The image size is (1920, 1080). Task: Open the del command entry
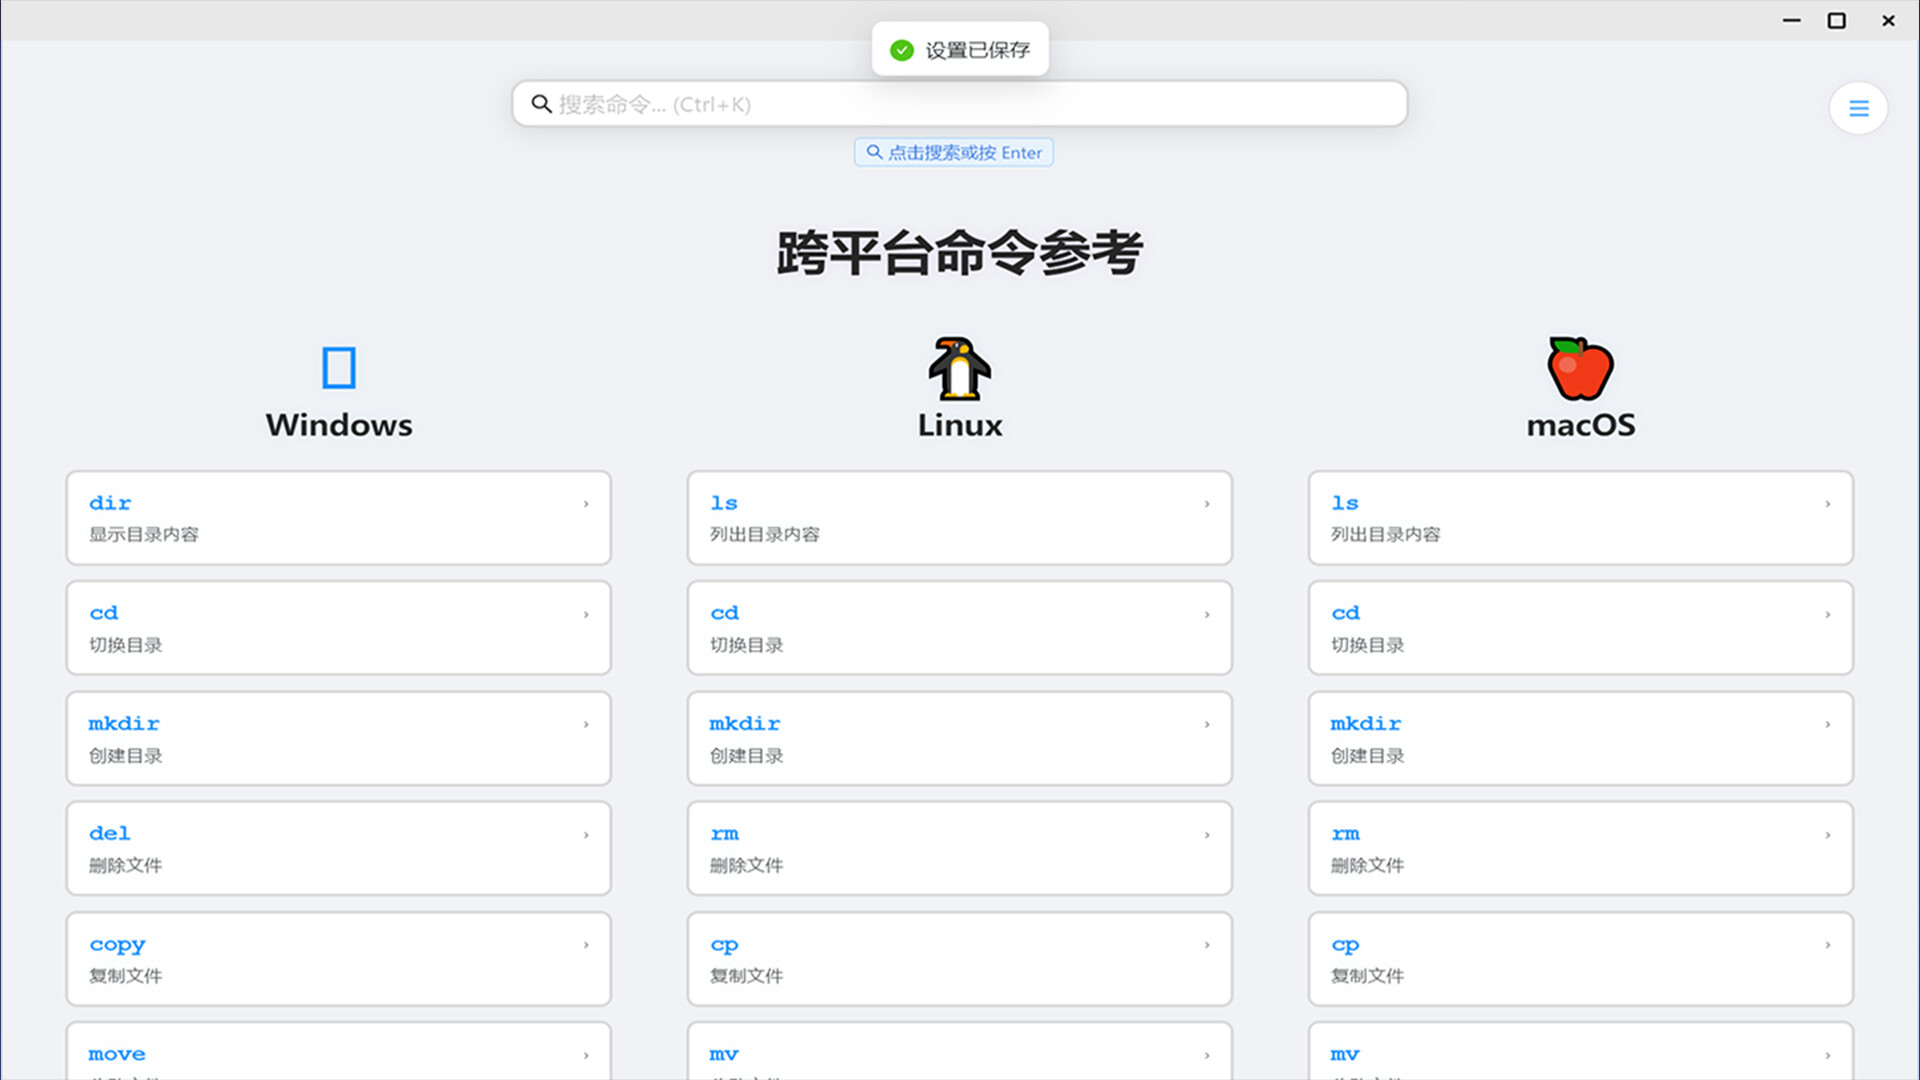pyautogui.click(x=339, y=848)
